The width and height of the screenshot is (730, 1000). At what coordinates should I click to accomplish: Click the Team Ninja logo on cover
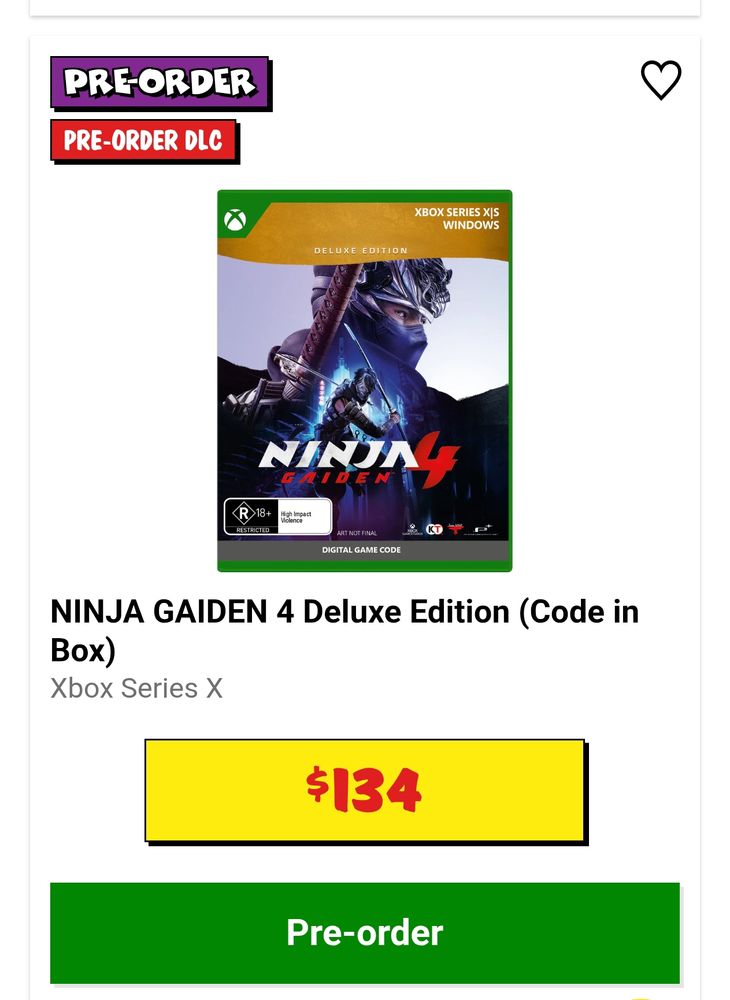(x=455, y=528)
